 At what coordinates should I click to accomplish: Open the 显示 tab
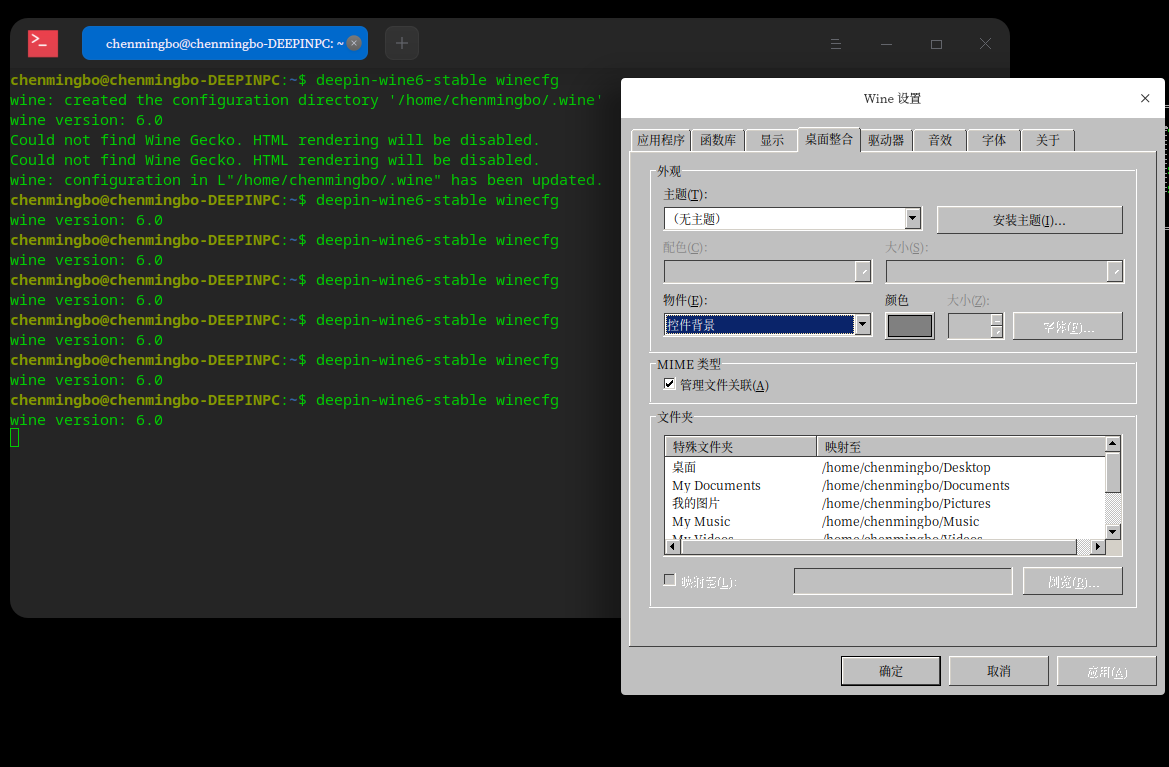tap(772, 140)
